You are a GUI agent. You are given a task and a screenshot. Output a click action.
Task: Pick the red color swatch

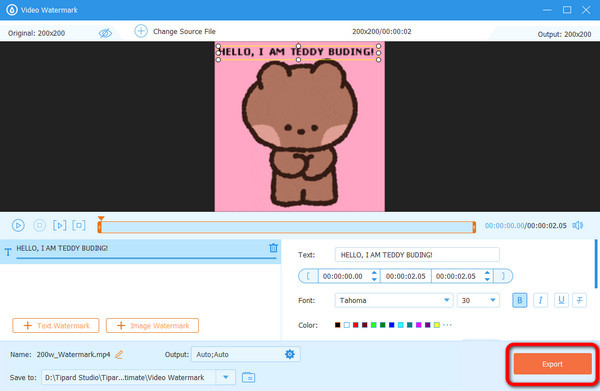[x=355, y=325]
